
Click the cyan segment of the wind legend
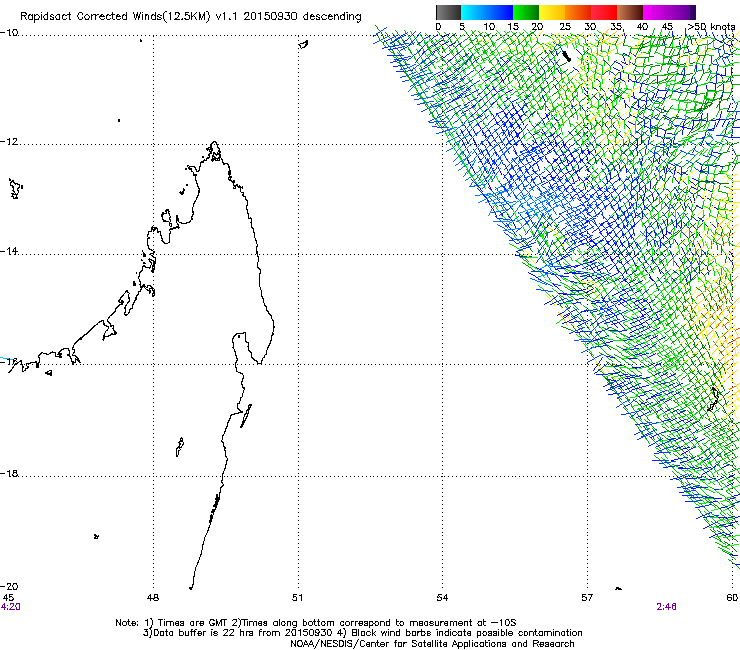473,12
